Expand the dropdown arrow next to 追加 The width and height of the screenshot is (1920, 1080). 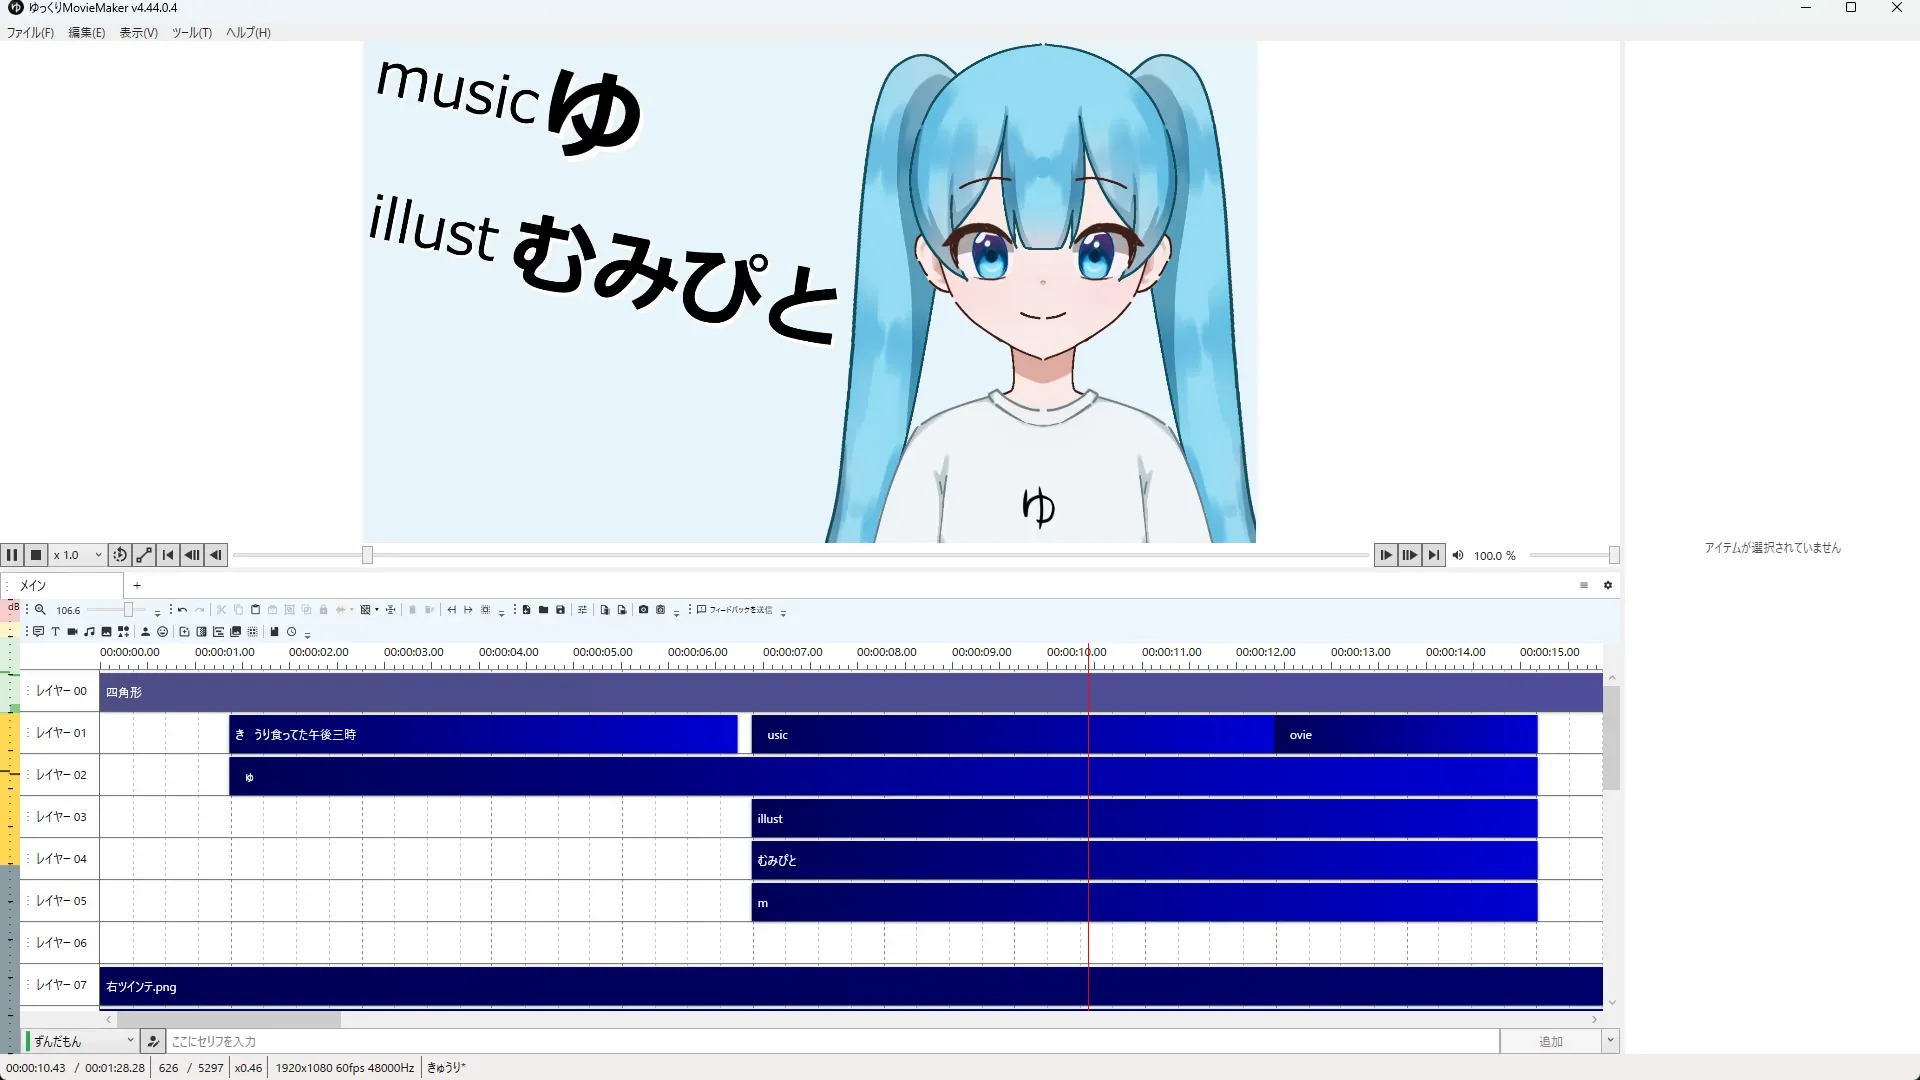coord(1610,1041)
